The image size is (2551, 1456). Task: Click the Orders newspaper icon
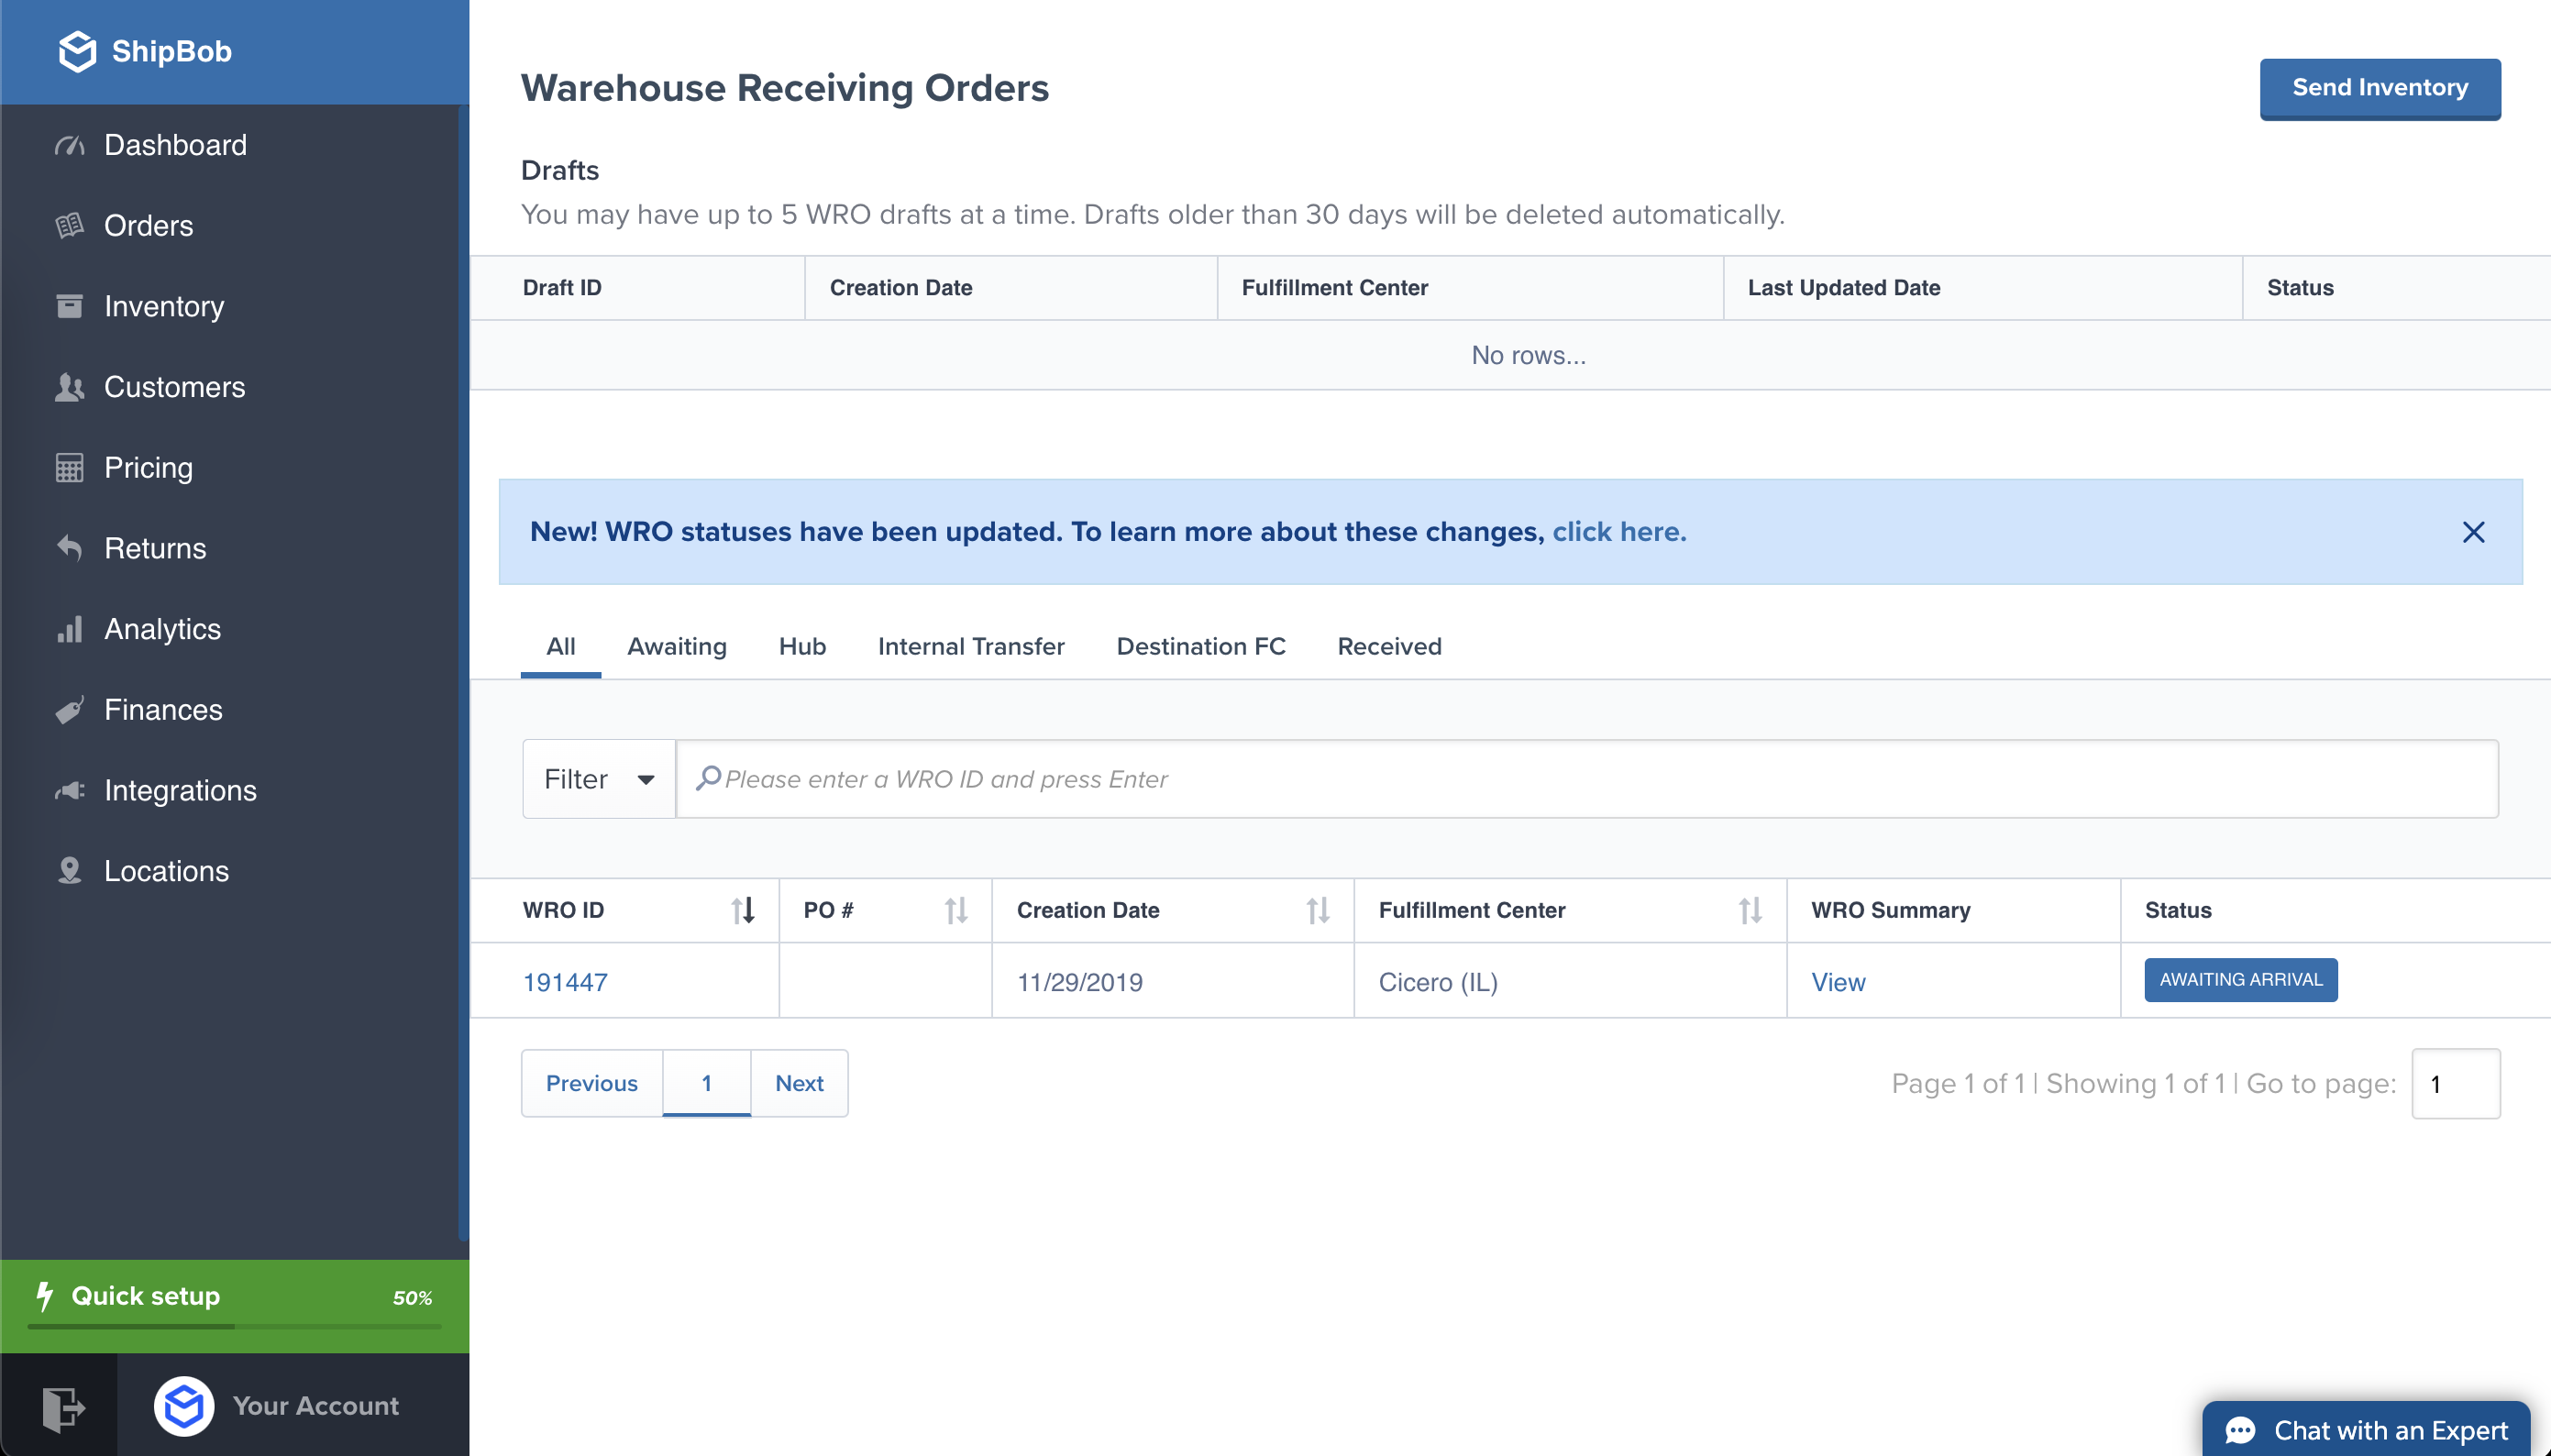coord(69,226)
